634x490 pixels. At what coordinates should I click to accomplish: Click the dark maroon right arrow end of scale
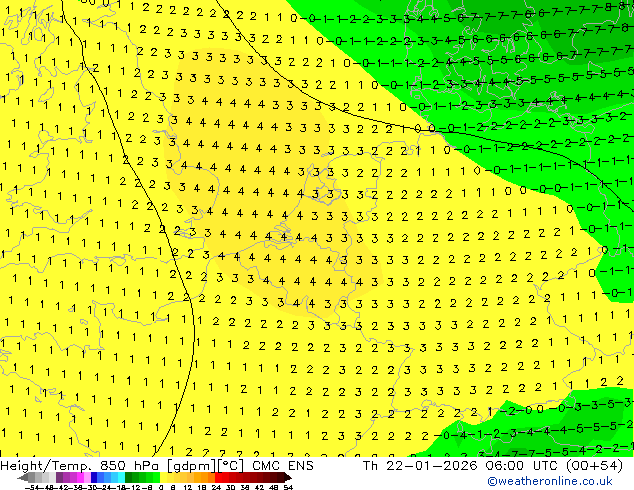[288, 477]
